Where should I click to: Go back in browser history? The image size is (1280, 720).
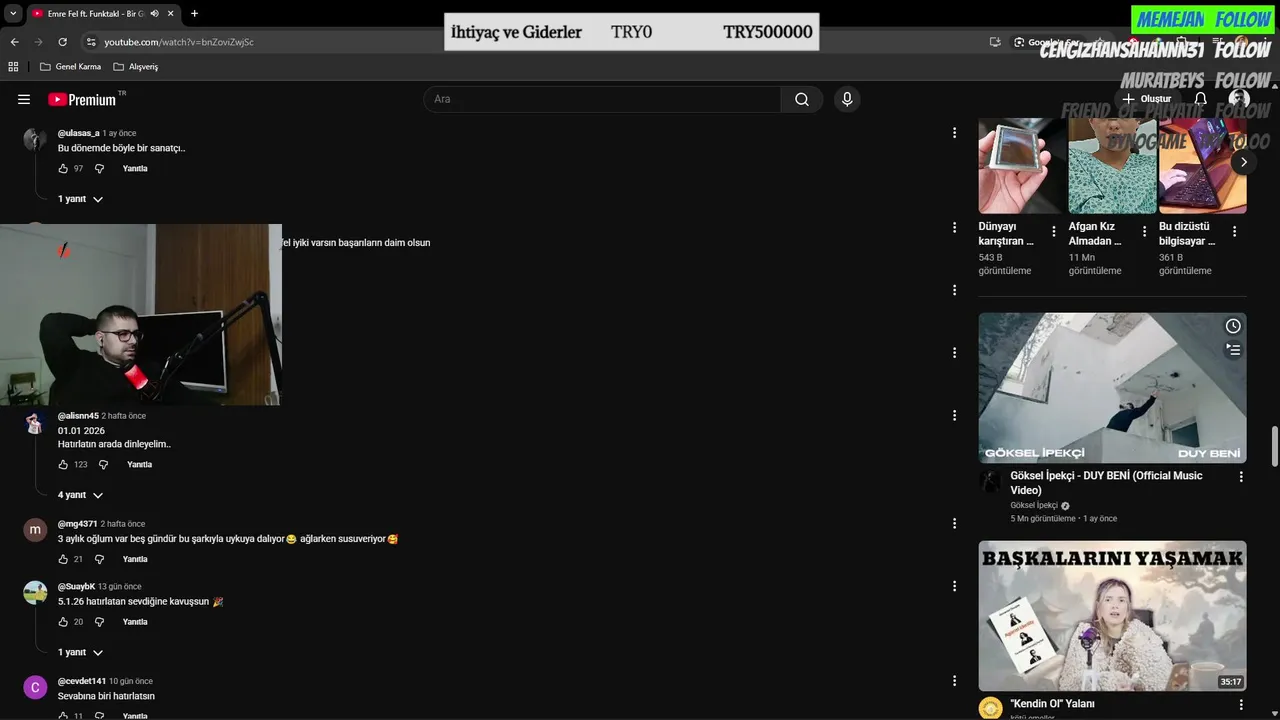tap(14, 42)
